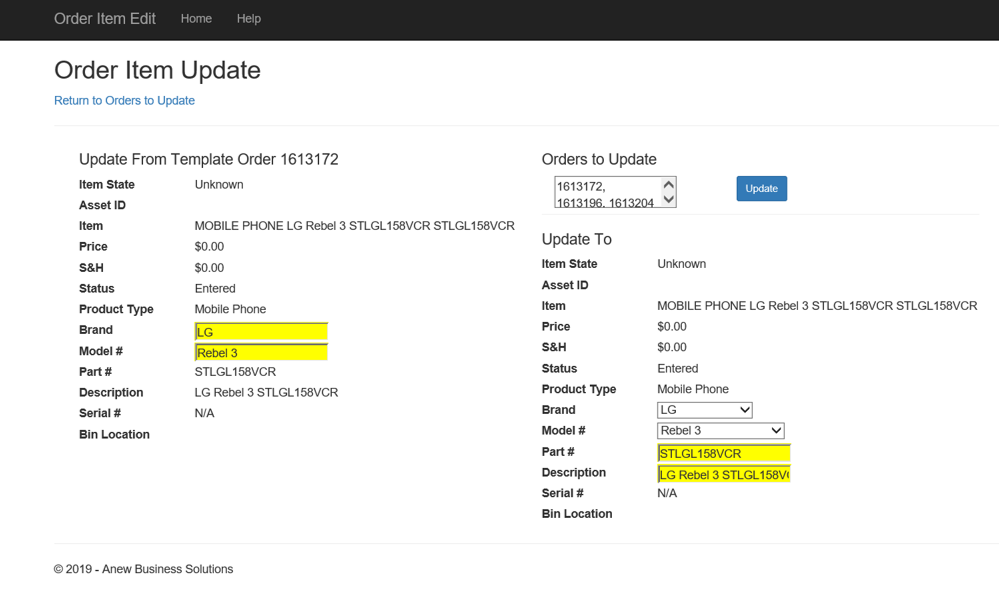Click the yellow Brand field in template order
Image resolution: width=999 pixels, height=590 pixels.
[261, 332]
